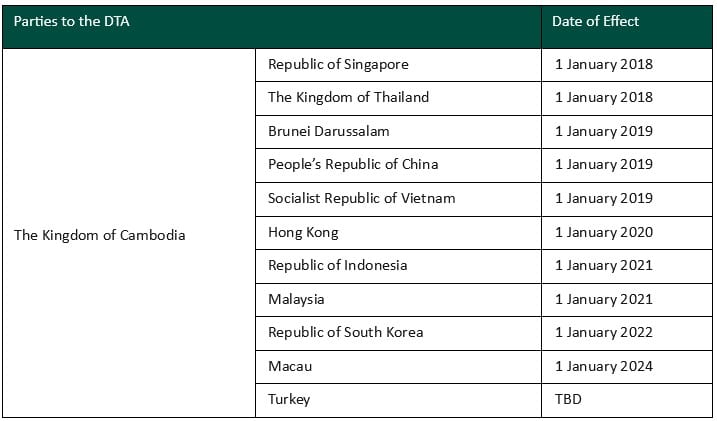Select 'Republic of South Korea' cell
Viewport: 717px width, 421px height.
click(398, 334)
